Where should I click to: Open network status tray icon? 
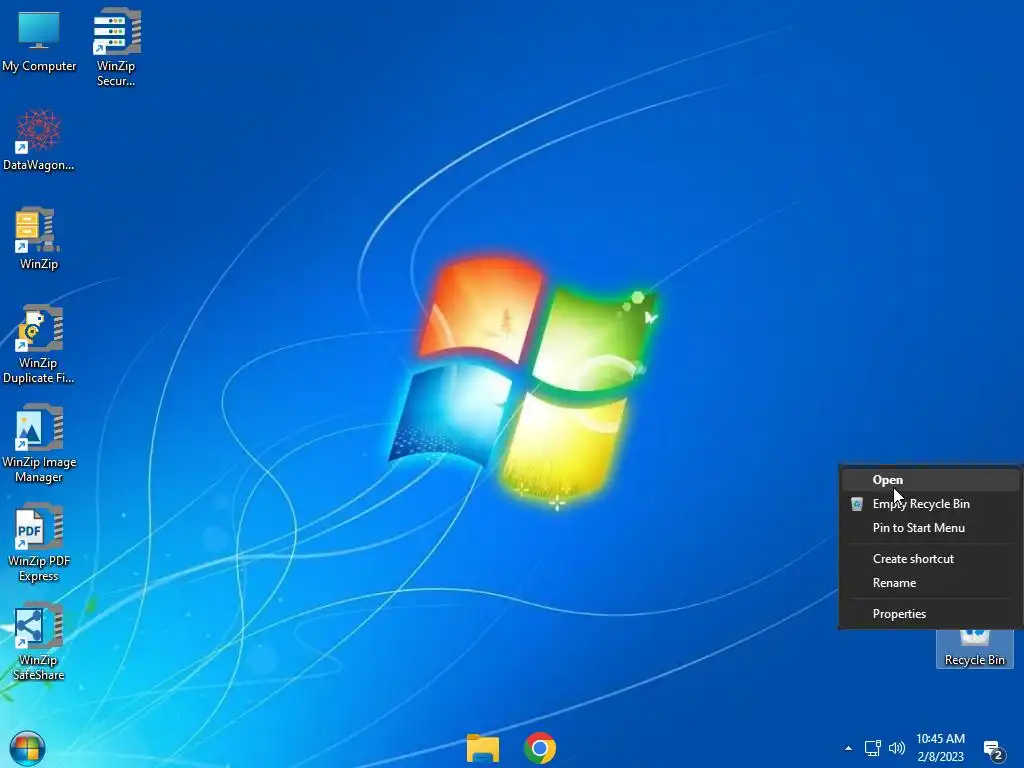[x=872, y=748]
